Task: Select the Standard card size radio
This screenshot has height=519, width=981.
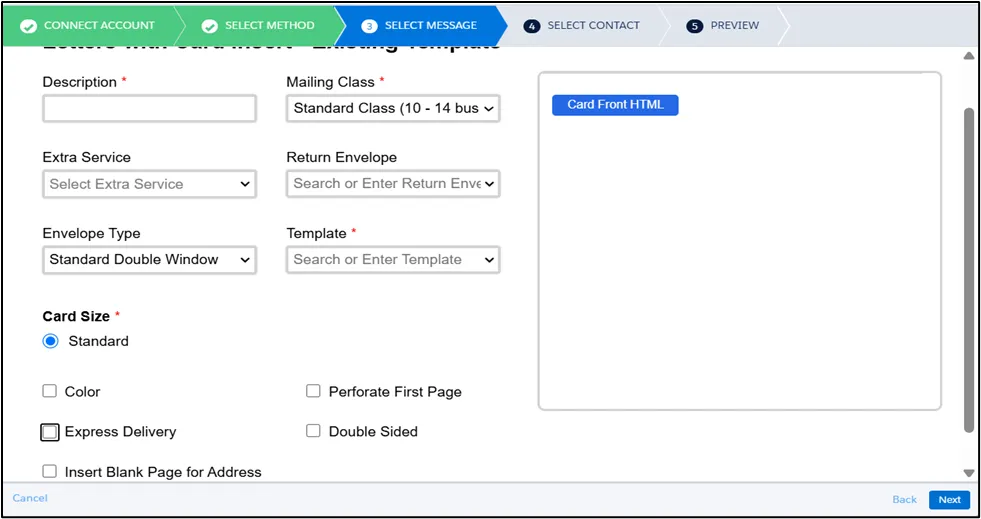Action: tap(50, 341)
